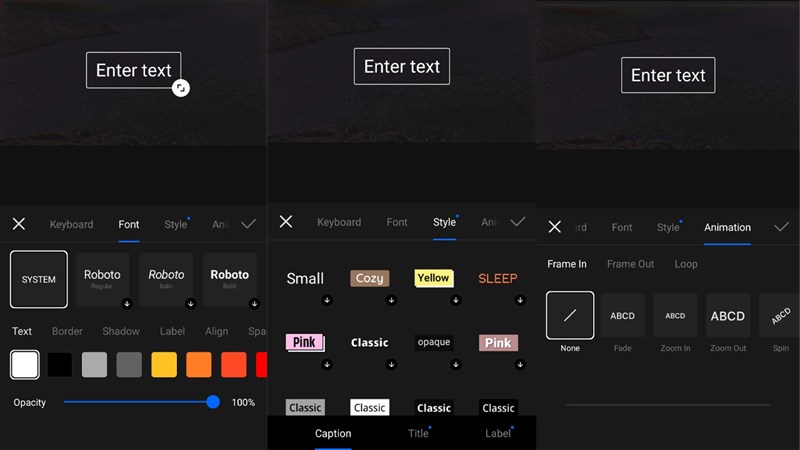This screenshot has height=450, width=800.
Task: Select the Roboto Bold font tile
Action: pyautogui.click(x=230, y=279)
